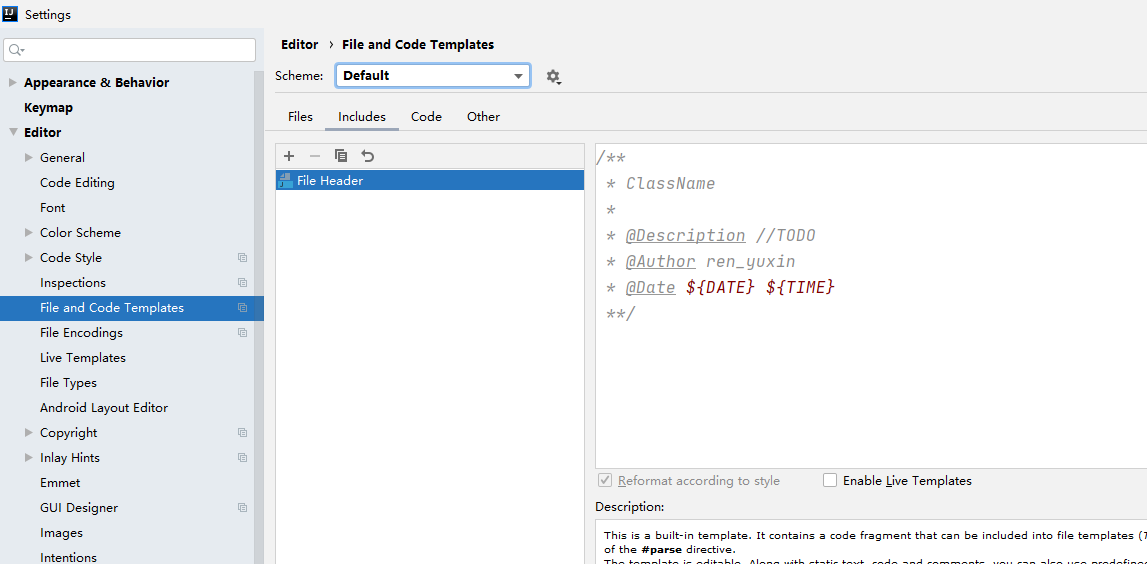Select the File Header template row
This screenshot has width=1147, height=564.
(429, 181)
